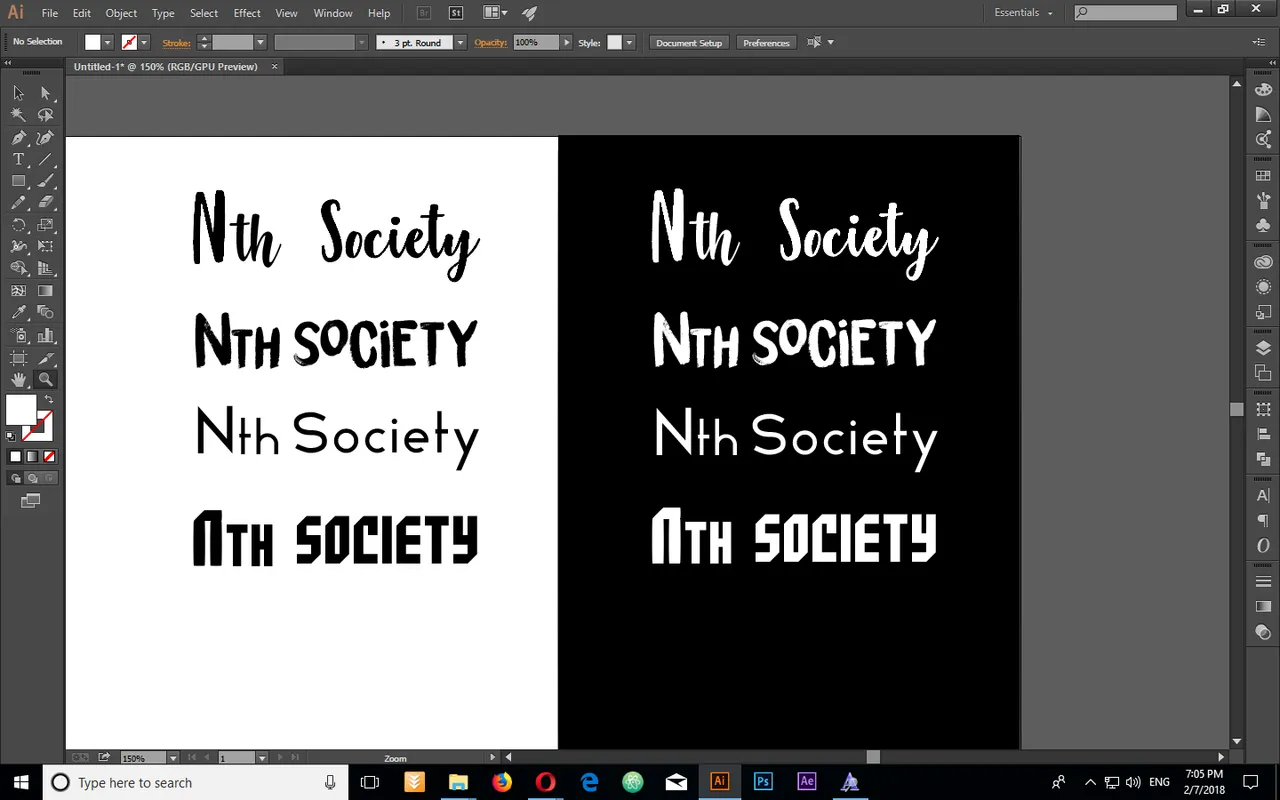Select the Eyedropper tool
Image resolution: width=1280 pixels, height=800 pixels.
(x=18, y=313)
